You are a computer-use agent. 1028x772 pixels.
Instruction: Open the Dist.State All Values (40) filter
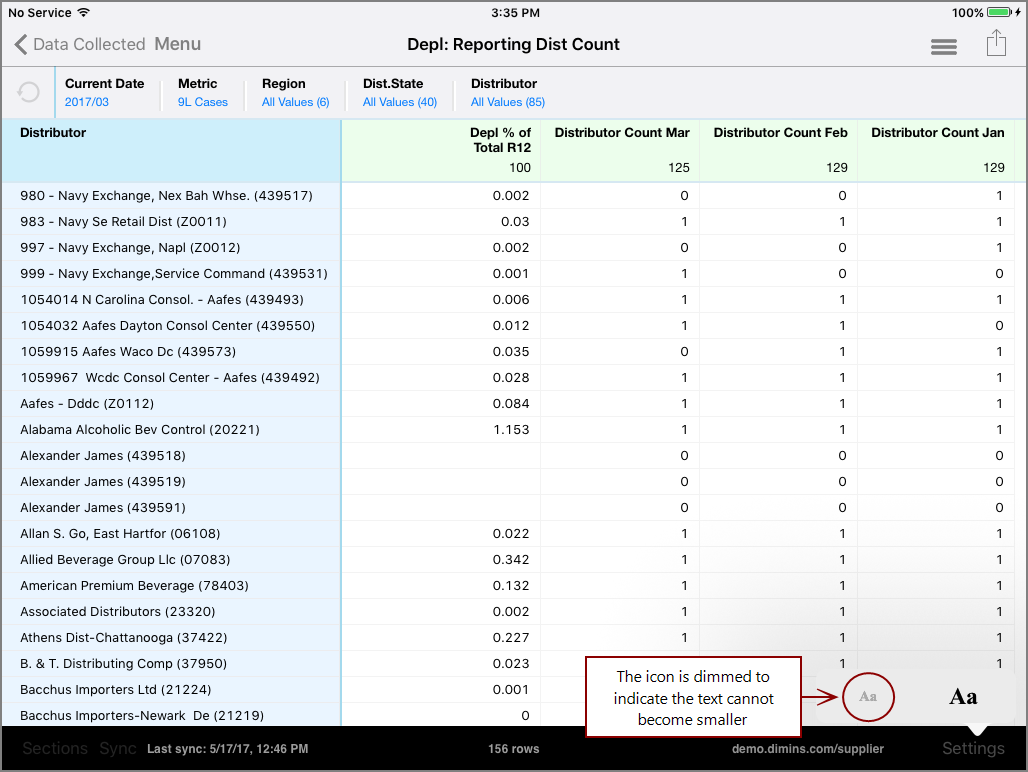click(400, 92)
